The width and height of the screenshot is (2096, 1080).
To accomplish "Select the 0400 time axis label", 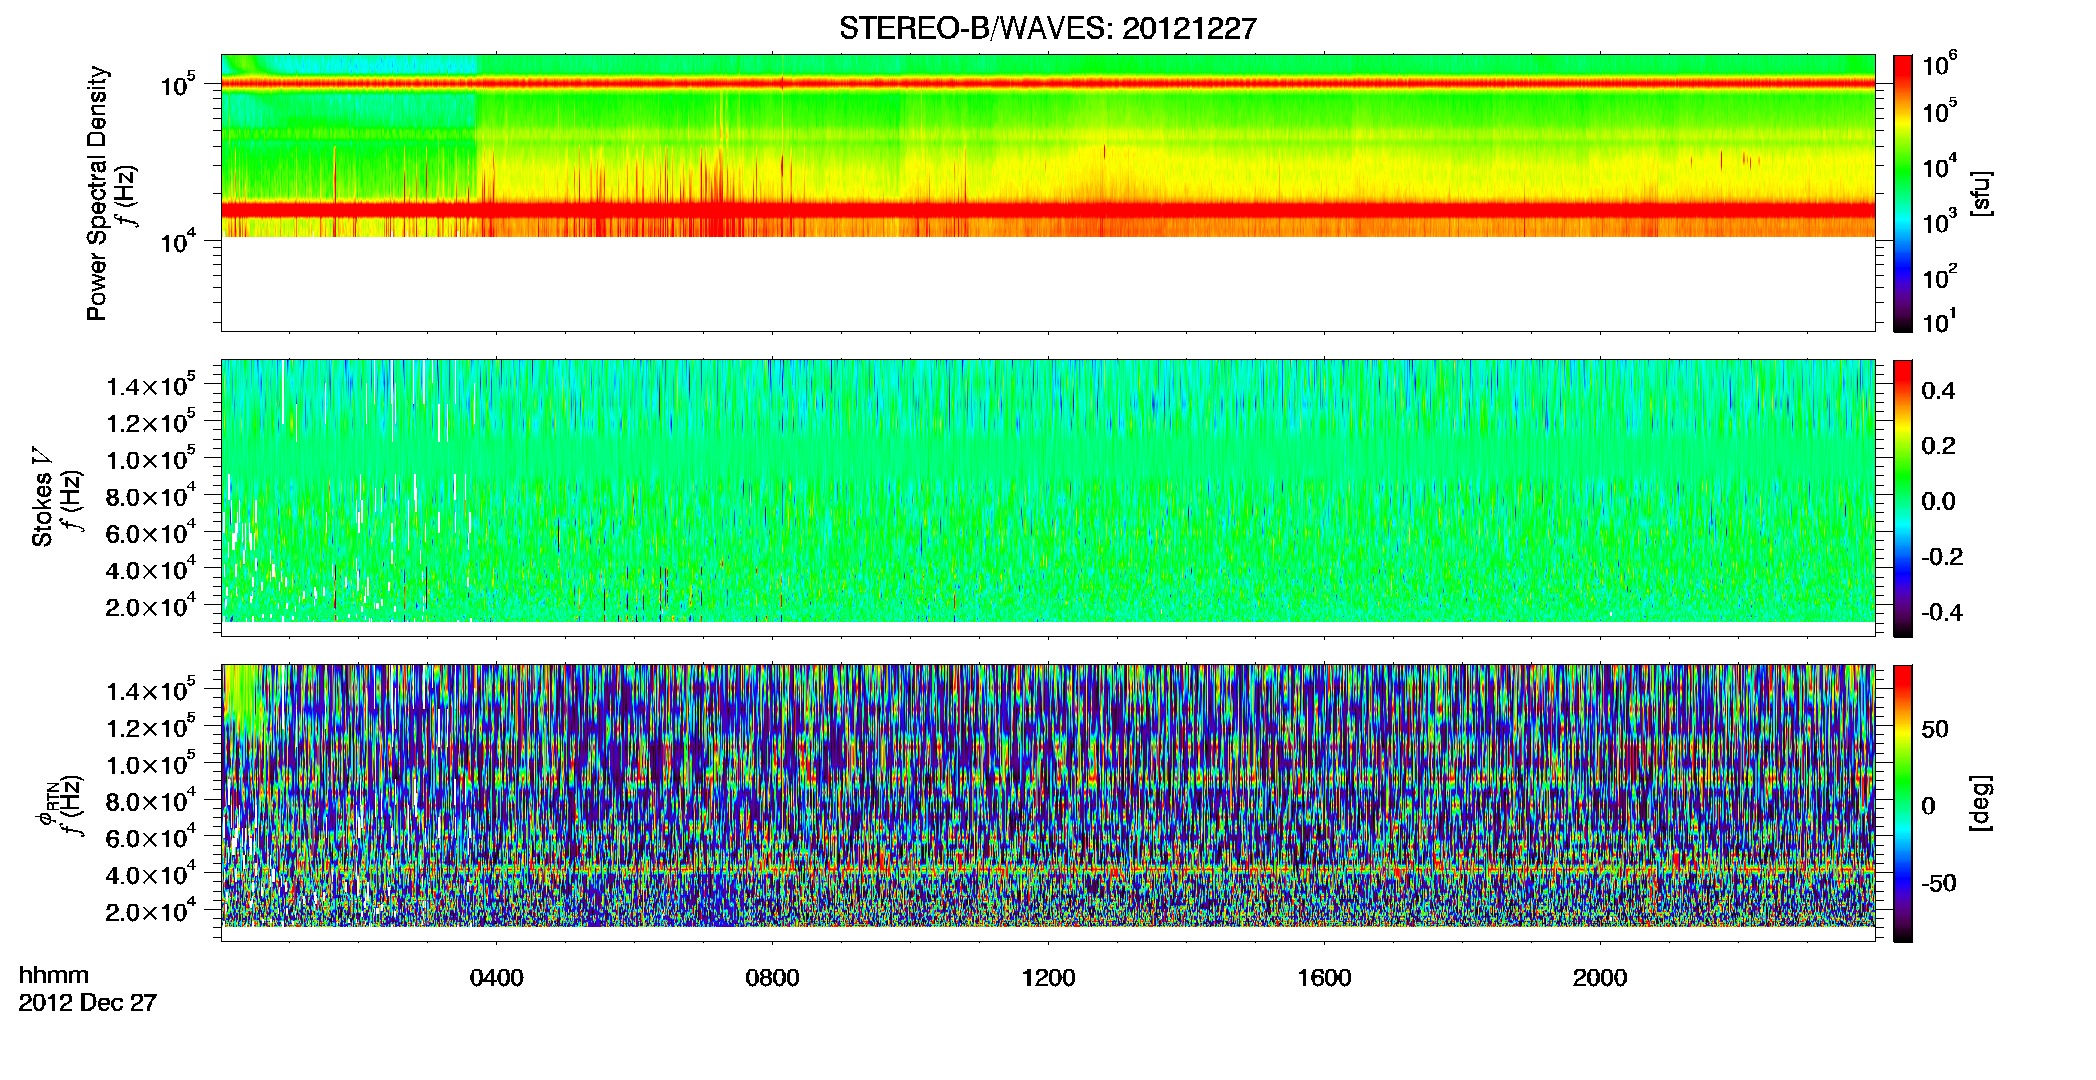I will pos(497,978).
